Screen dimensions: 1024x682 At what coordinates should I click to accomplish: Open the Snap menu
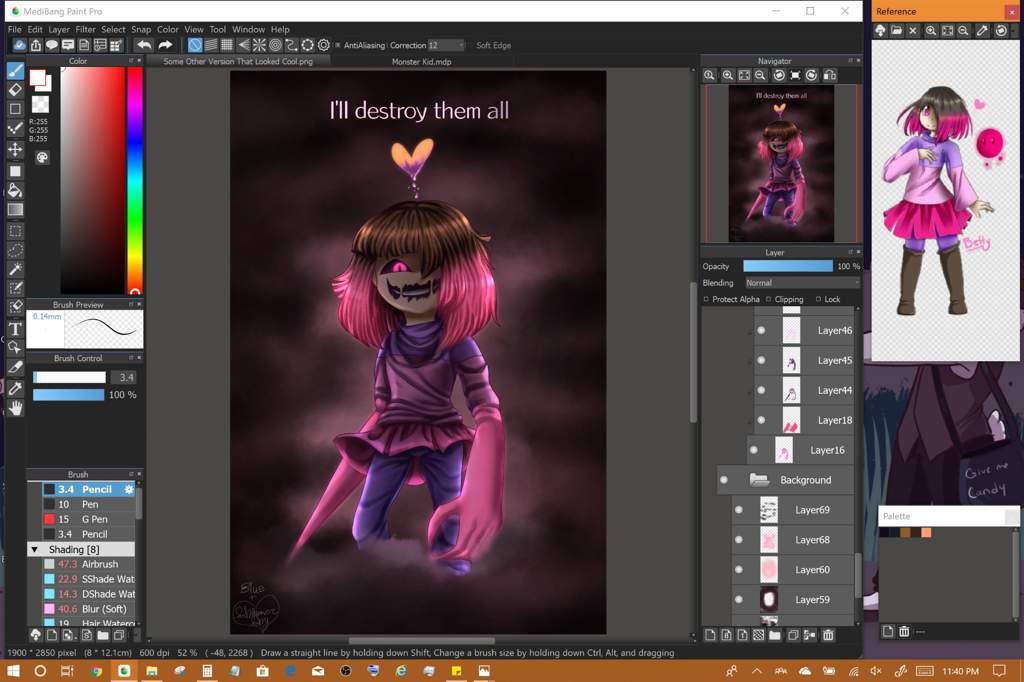[141, 29]
